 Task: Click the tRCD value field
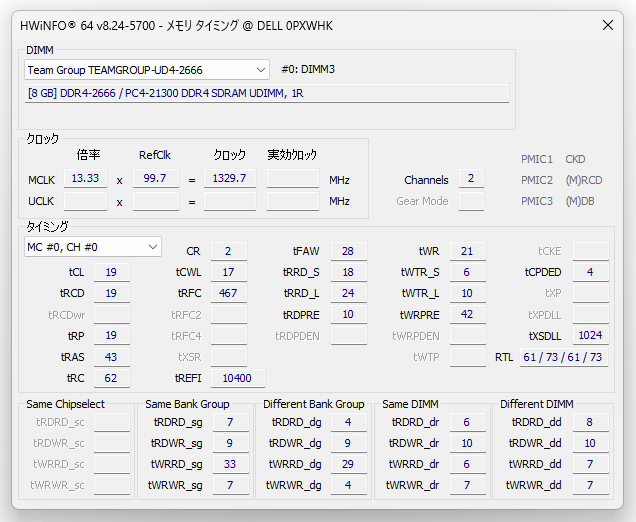click(112, 293)
